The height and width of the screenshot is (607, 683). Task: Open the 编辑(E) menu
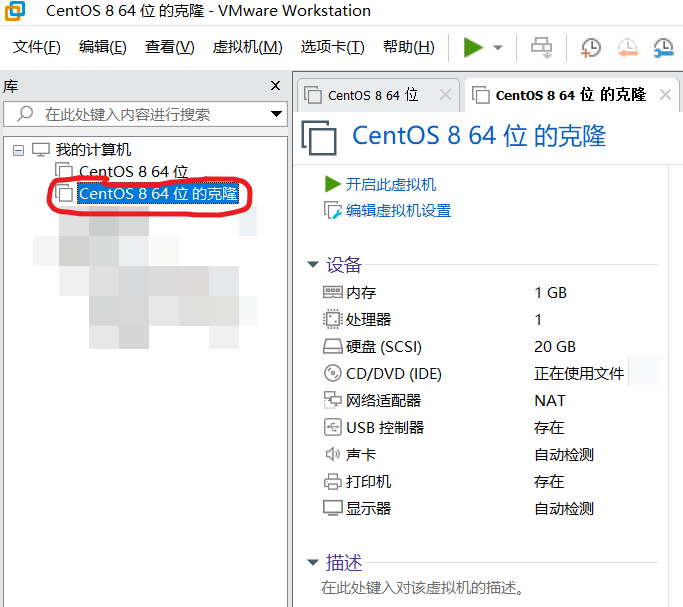pyautogui.click(x=103, y=47)
